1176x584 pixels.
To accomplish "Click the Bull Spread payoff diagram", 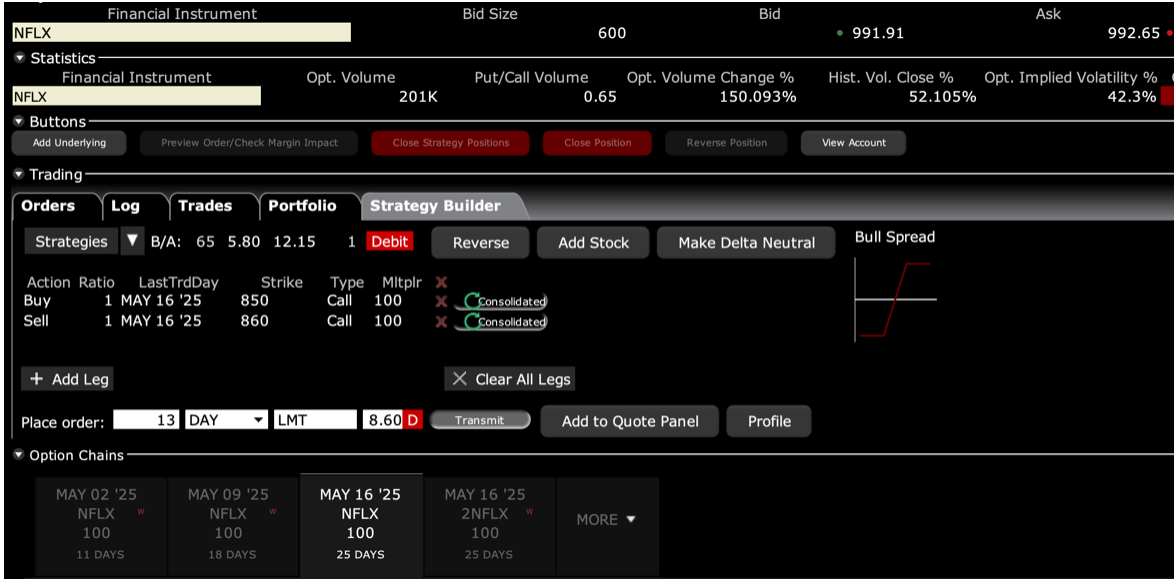I will pyautogui.click(x=895, y=299).
